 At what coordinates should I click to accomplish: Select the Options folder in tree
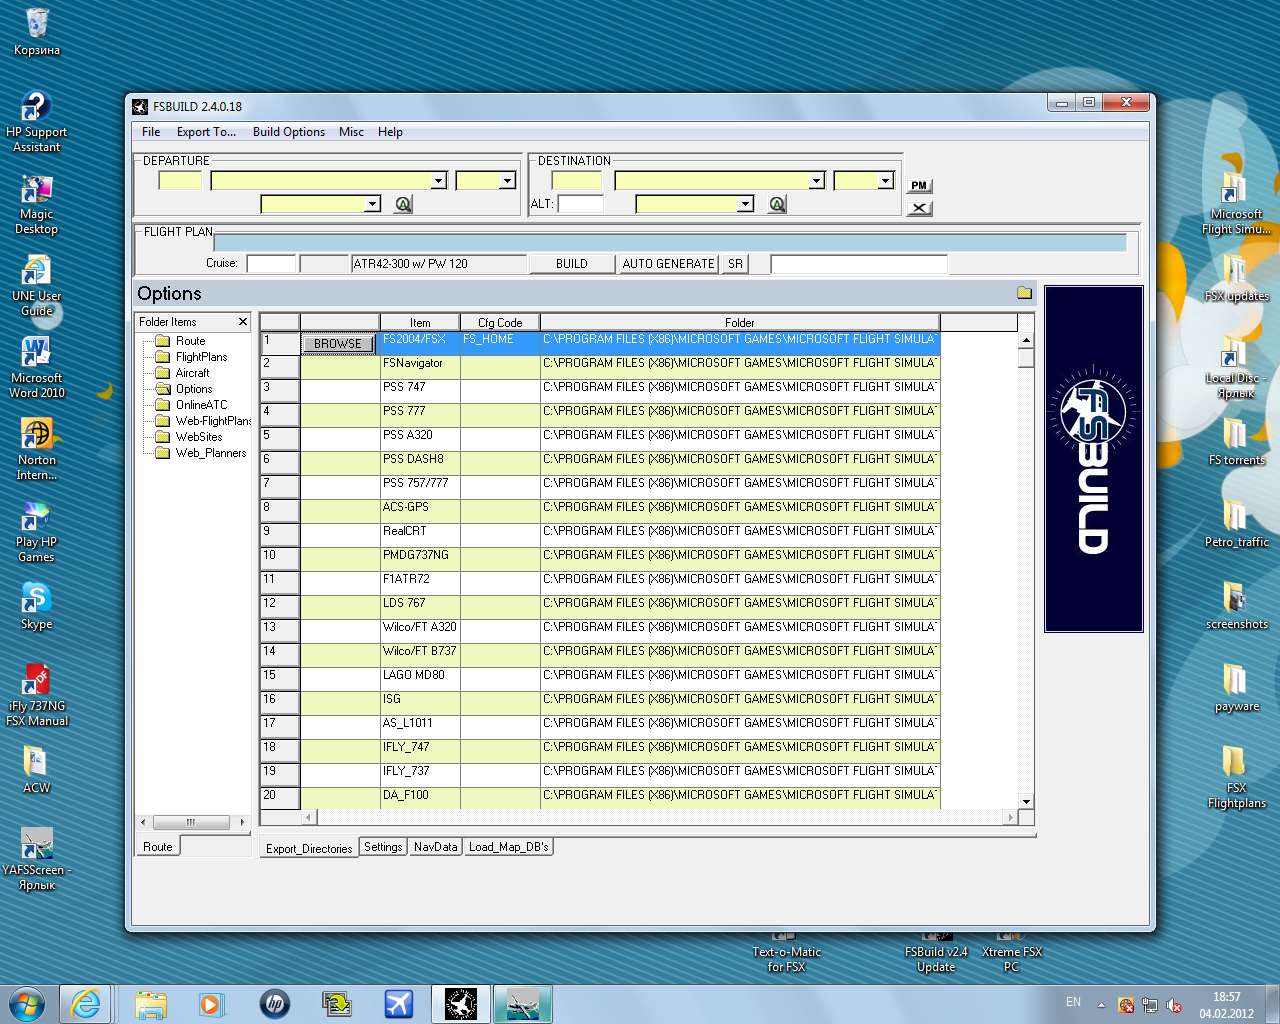tap(194, 389)
